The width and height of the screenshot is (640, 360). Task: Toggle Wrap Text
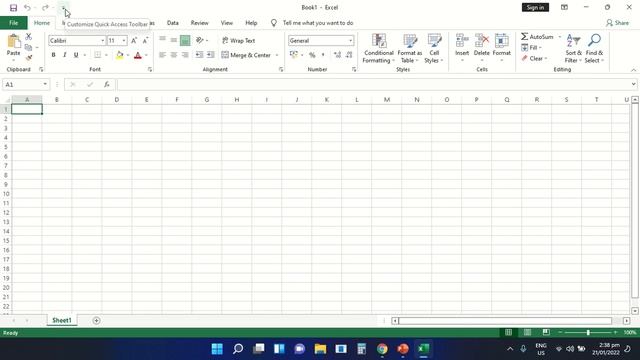[x=238, y=40]
